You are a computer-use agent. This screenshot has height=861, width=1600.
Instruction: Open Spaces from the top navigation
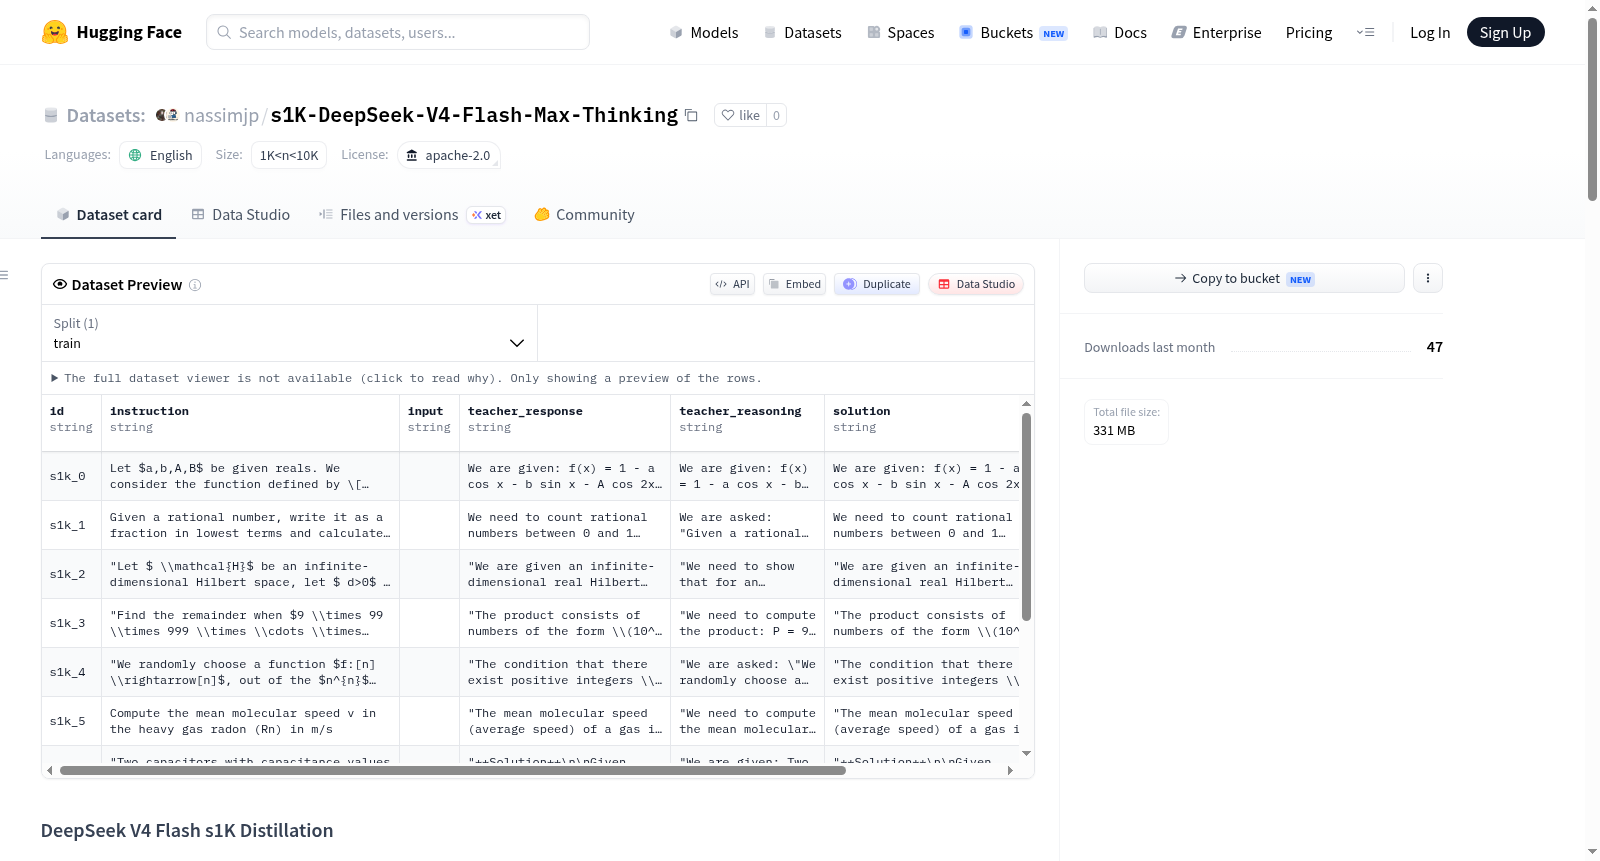(x=900, y=32)
